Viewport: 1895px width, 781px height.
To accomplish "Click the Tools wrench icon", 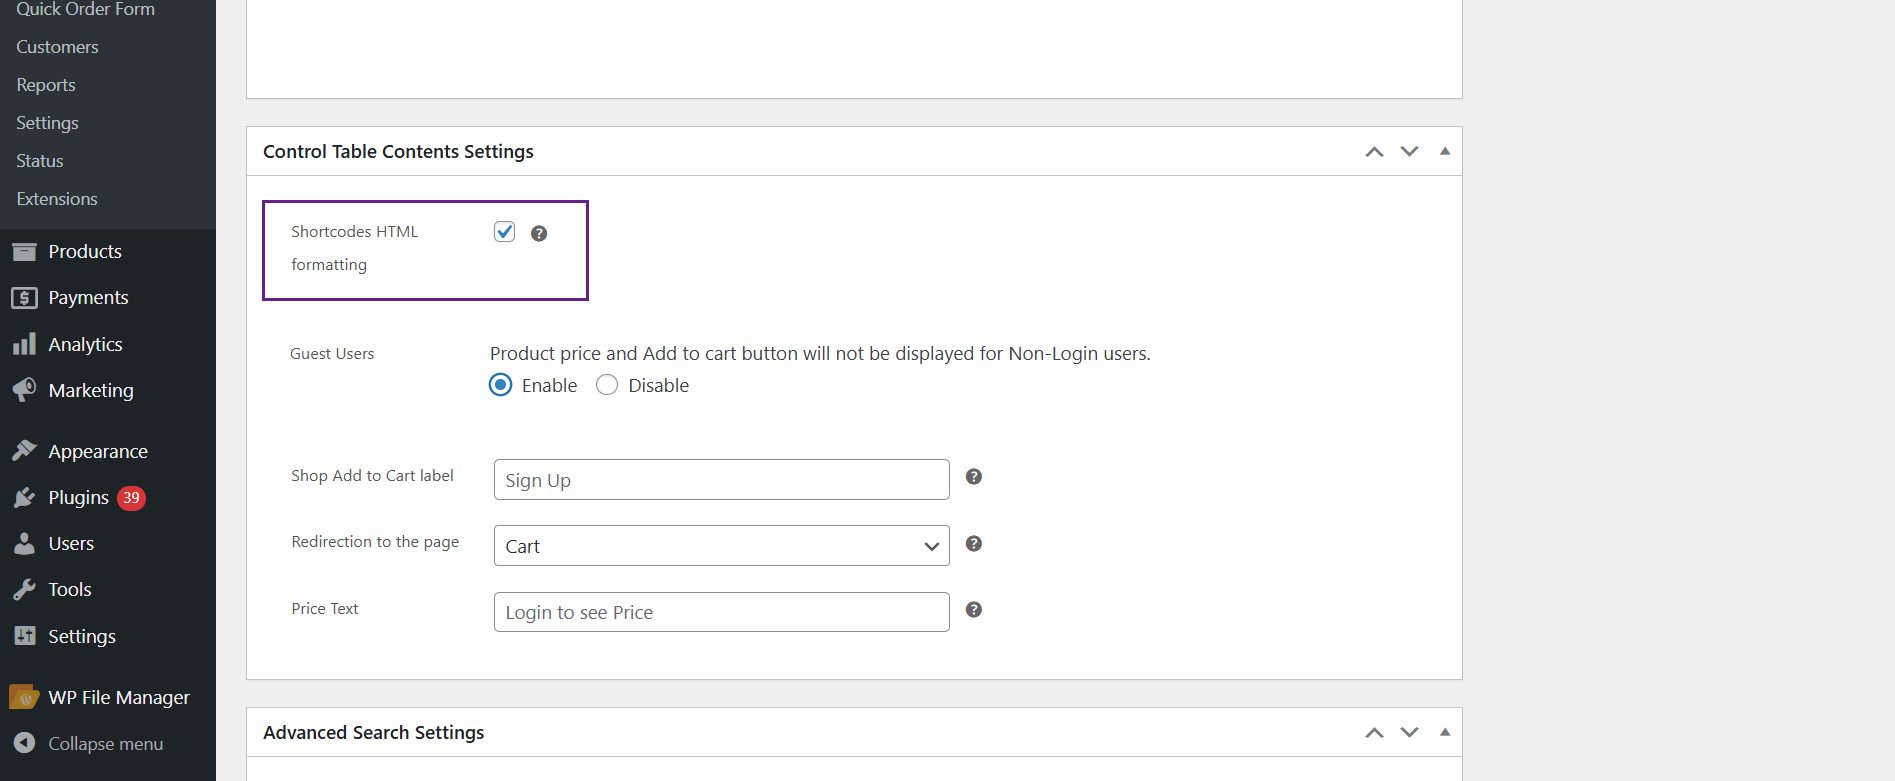I will pyautogui.click(x=25, y=589).
